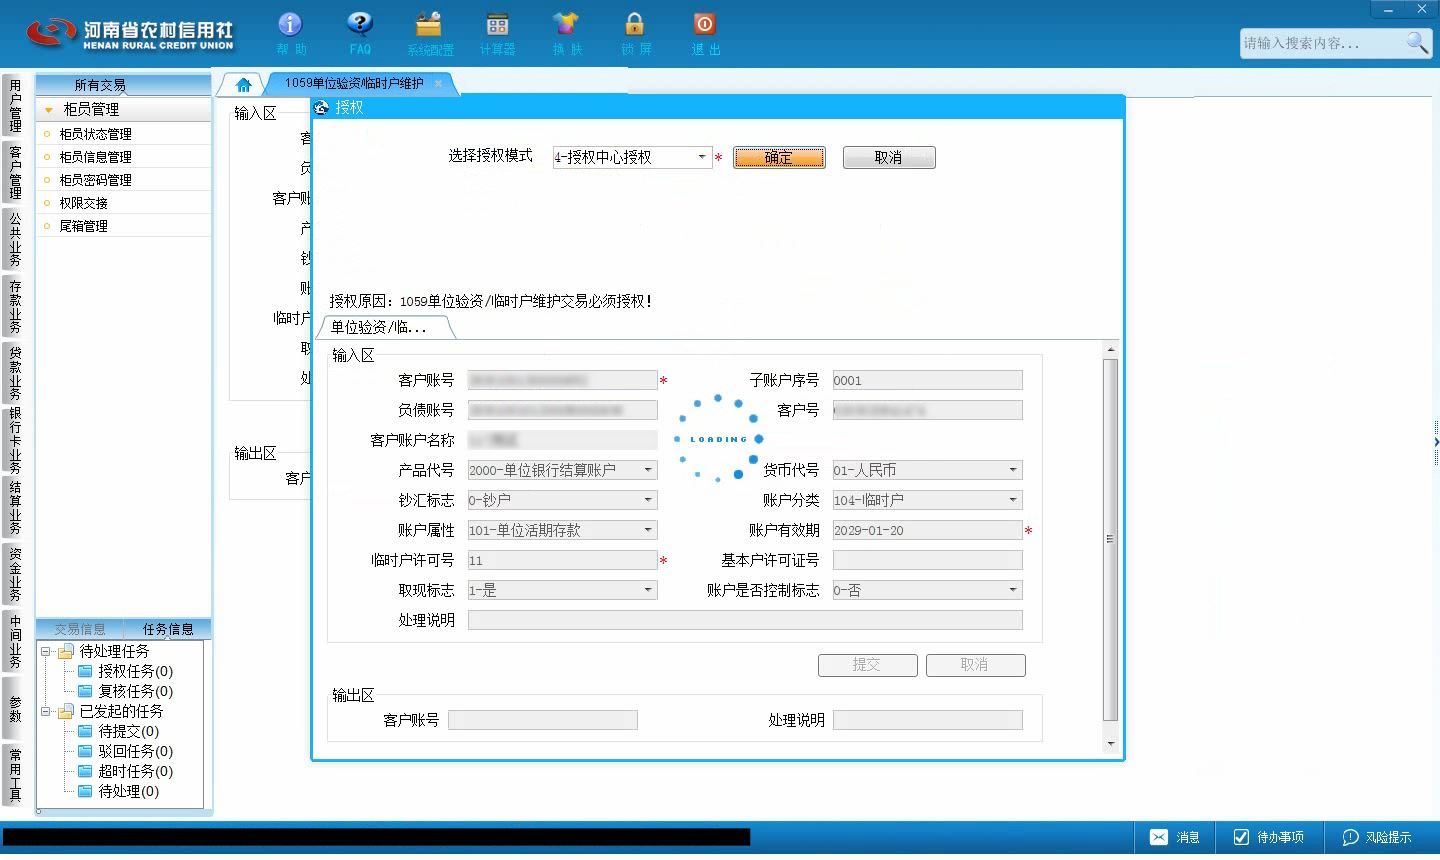Open 风险提示 in status bar
This screenshot has width=1440, height=860.
[x=1377, y=838]
